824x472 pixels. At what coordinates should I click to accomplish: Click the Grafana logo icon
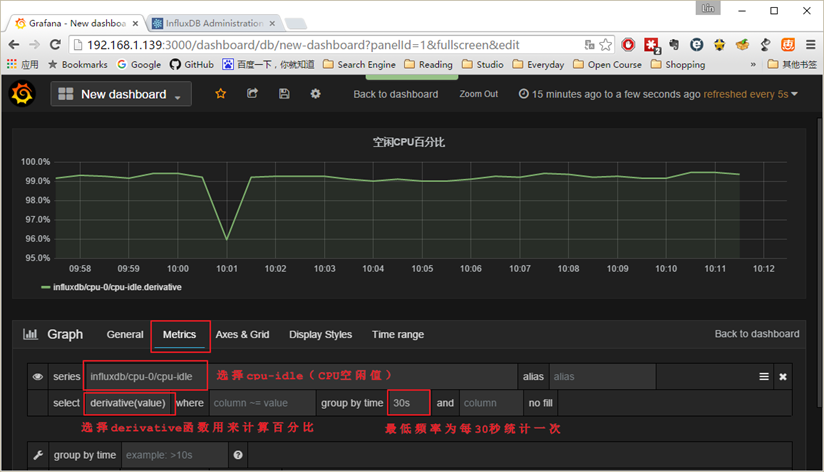22,94
